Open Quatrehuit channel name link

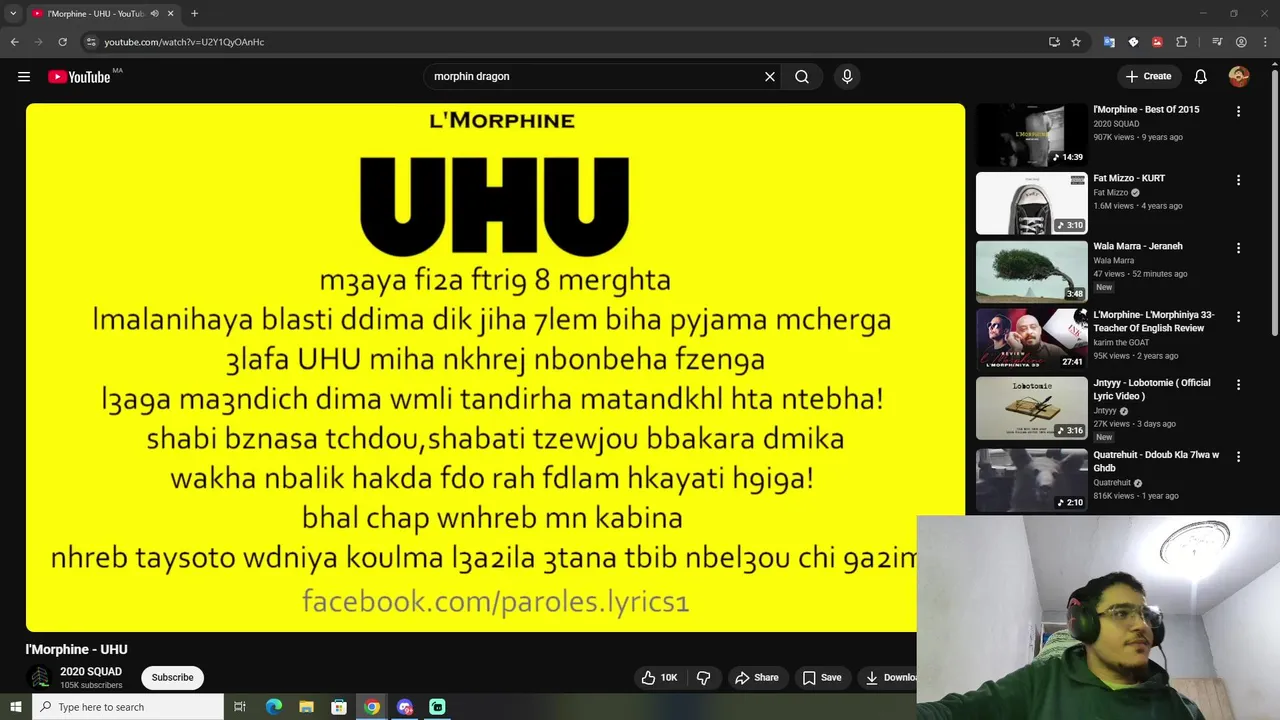[1112, 482]
